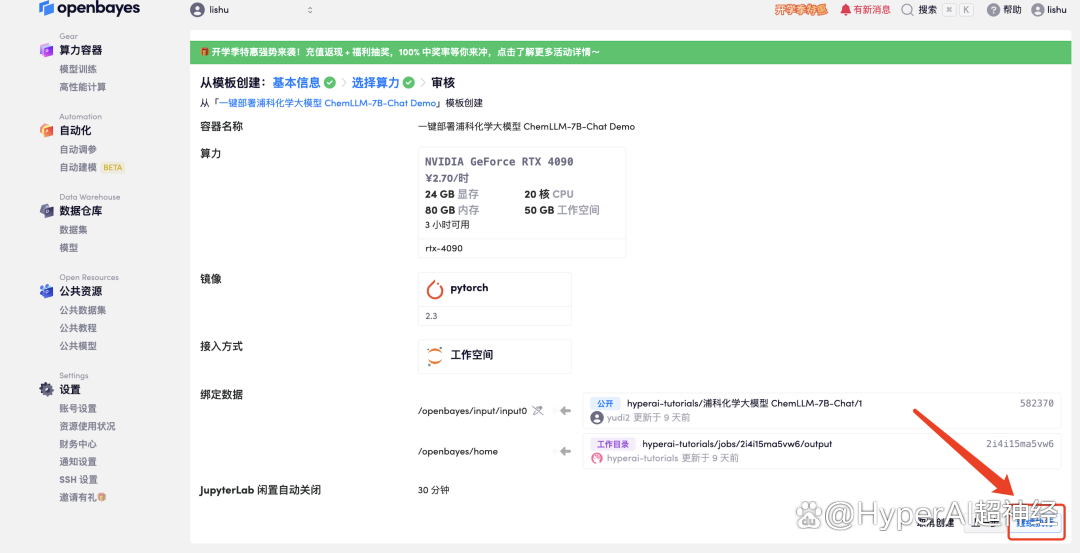Open 帮助 question mark icon
Viewport: 1080px width, 553px height.
click(993, 10)
